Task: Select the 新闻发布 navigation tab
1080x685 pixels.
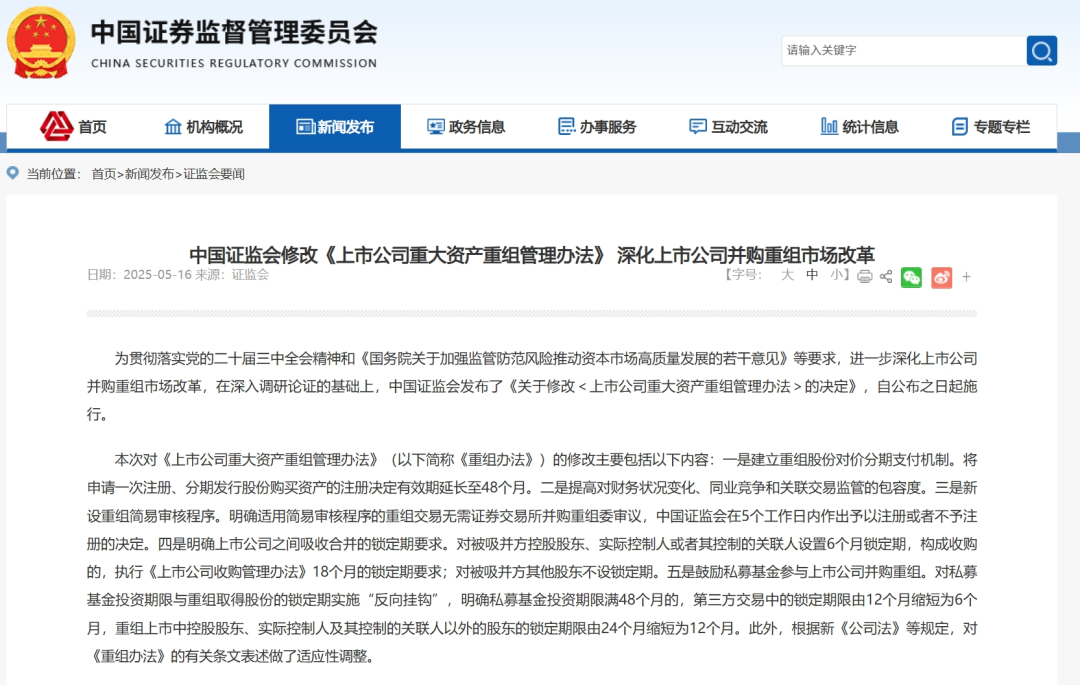Action: point(335,127)
